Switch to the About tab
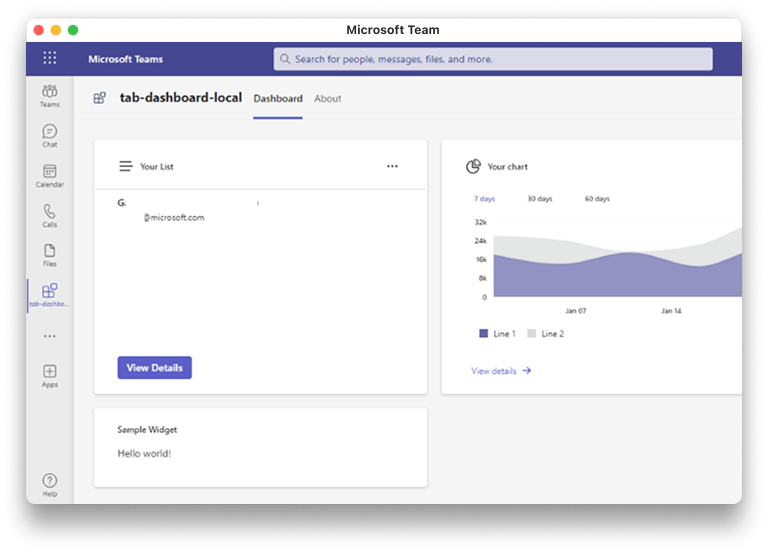The width and height of the screenshot is (768, 552). point(328,98)
